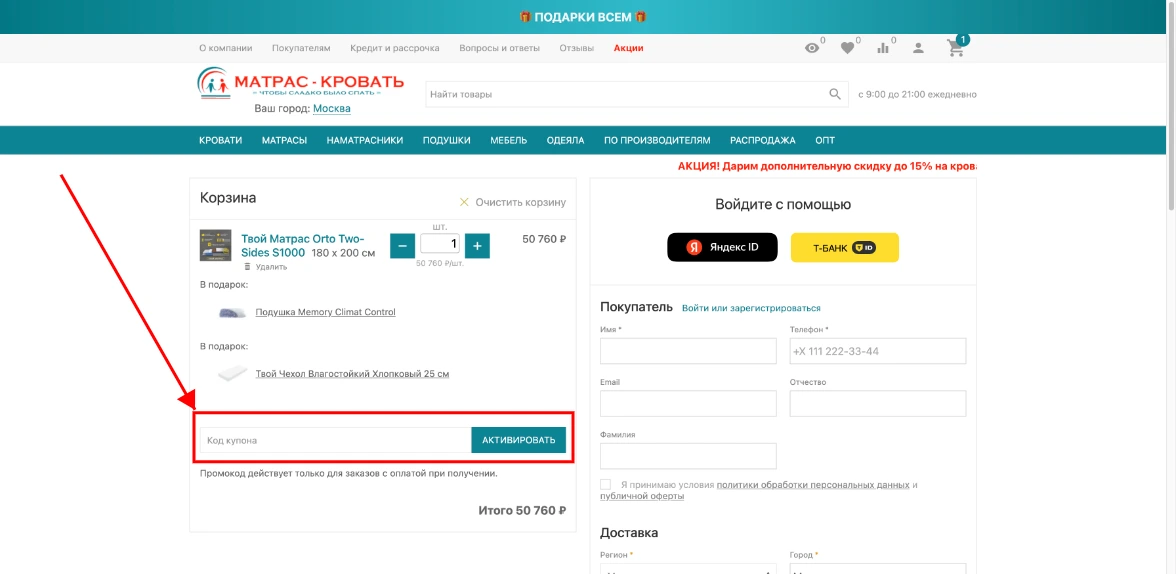Open the viewed items eye icon
1176x574 pixels.
coord(812,48)
